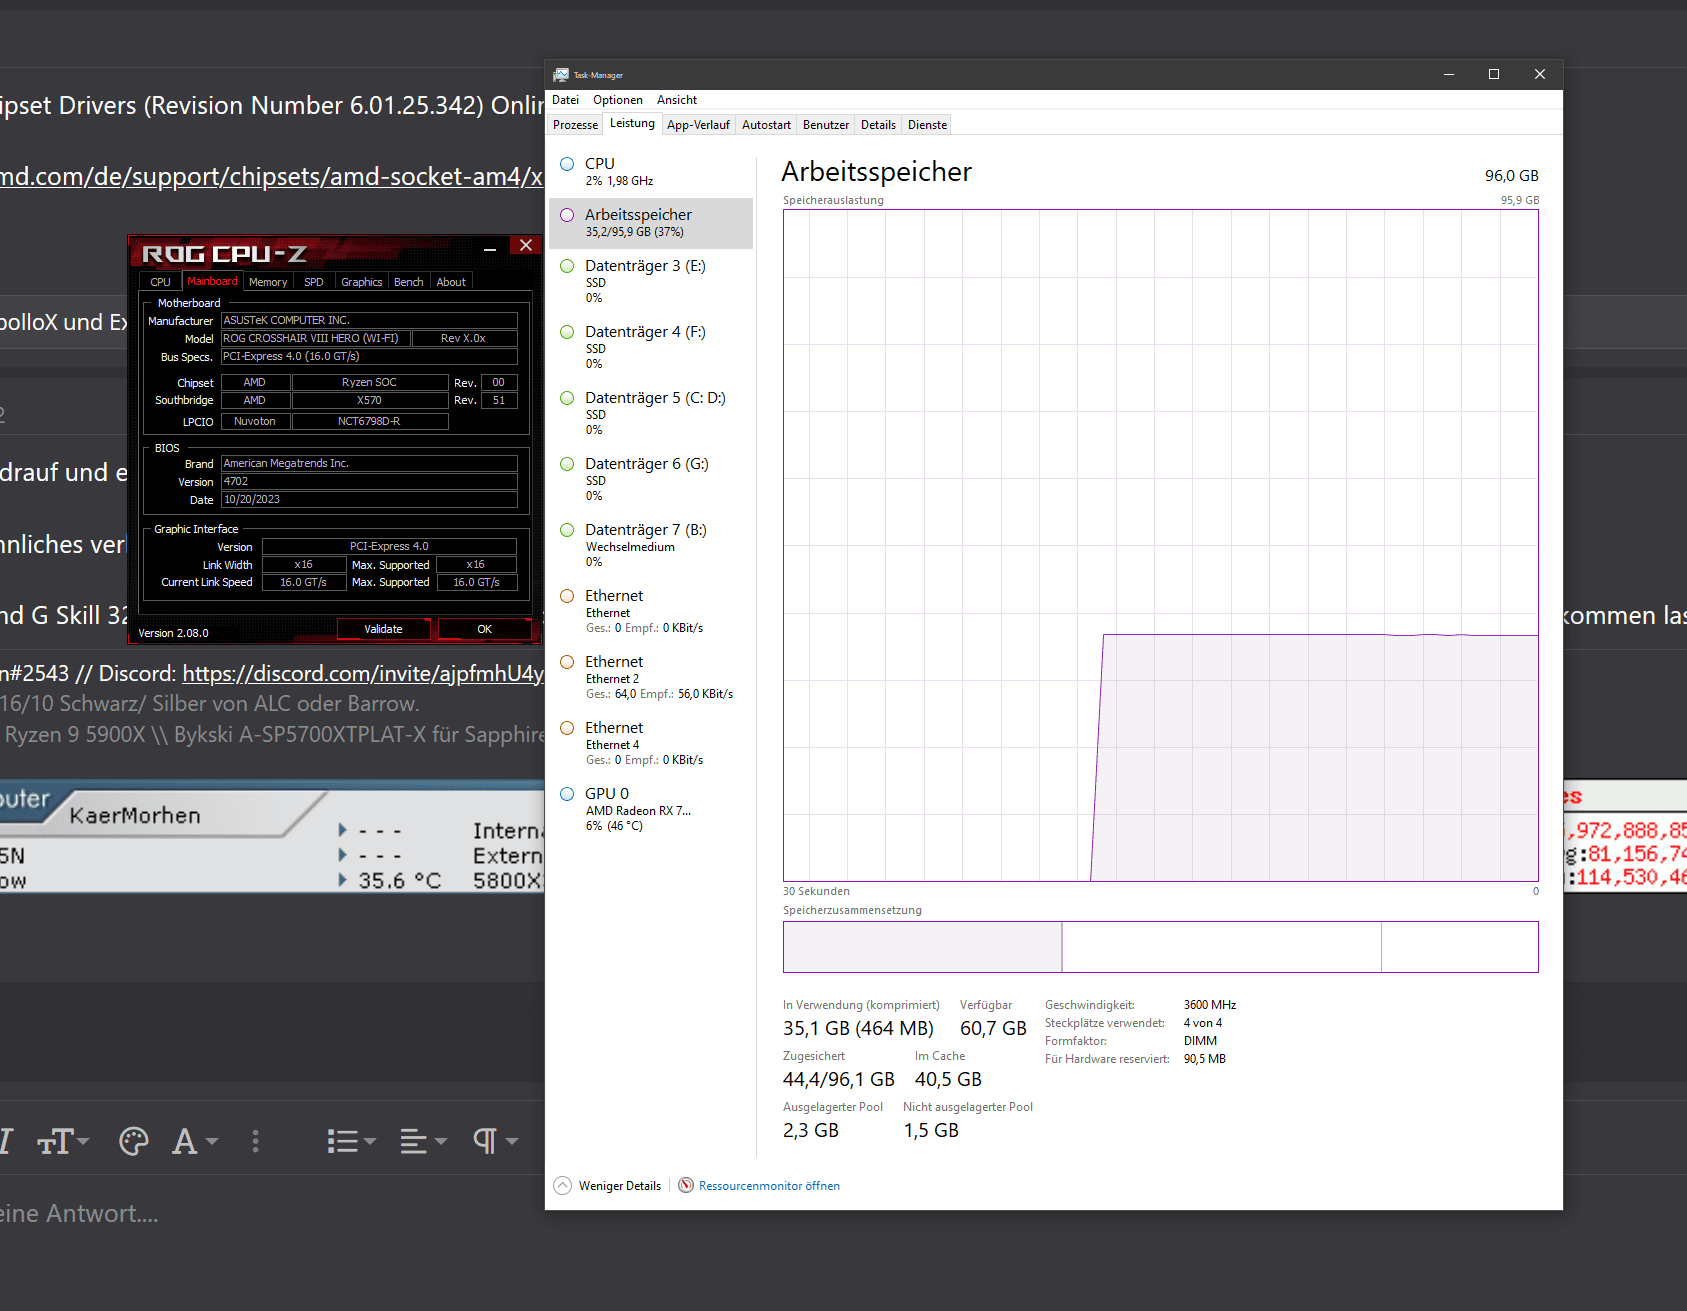This screenshot has width=1687, height=1311.
Task: Switch to the Prozesse tab
Action: coord(575,125)
